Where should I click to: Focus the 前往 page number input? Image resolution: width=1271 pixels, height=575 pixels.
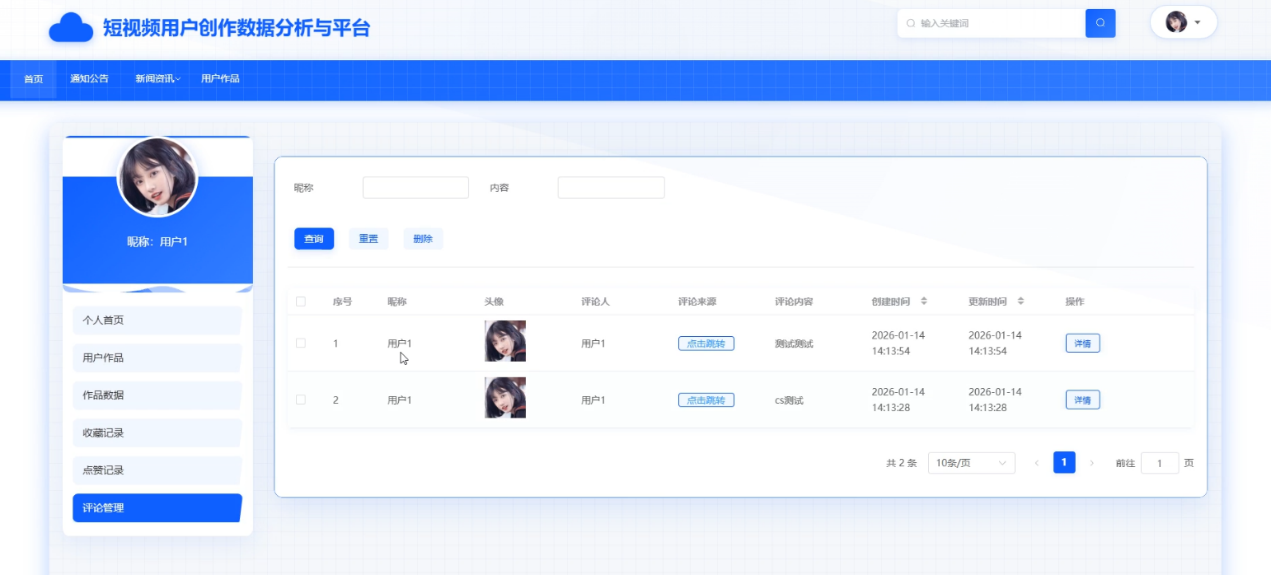pos(1160,463)
